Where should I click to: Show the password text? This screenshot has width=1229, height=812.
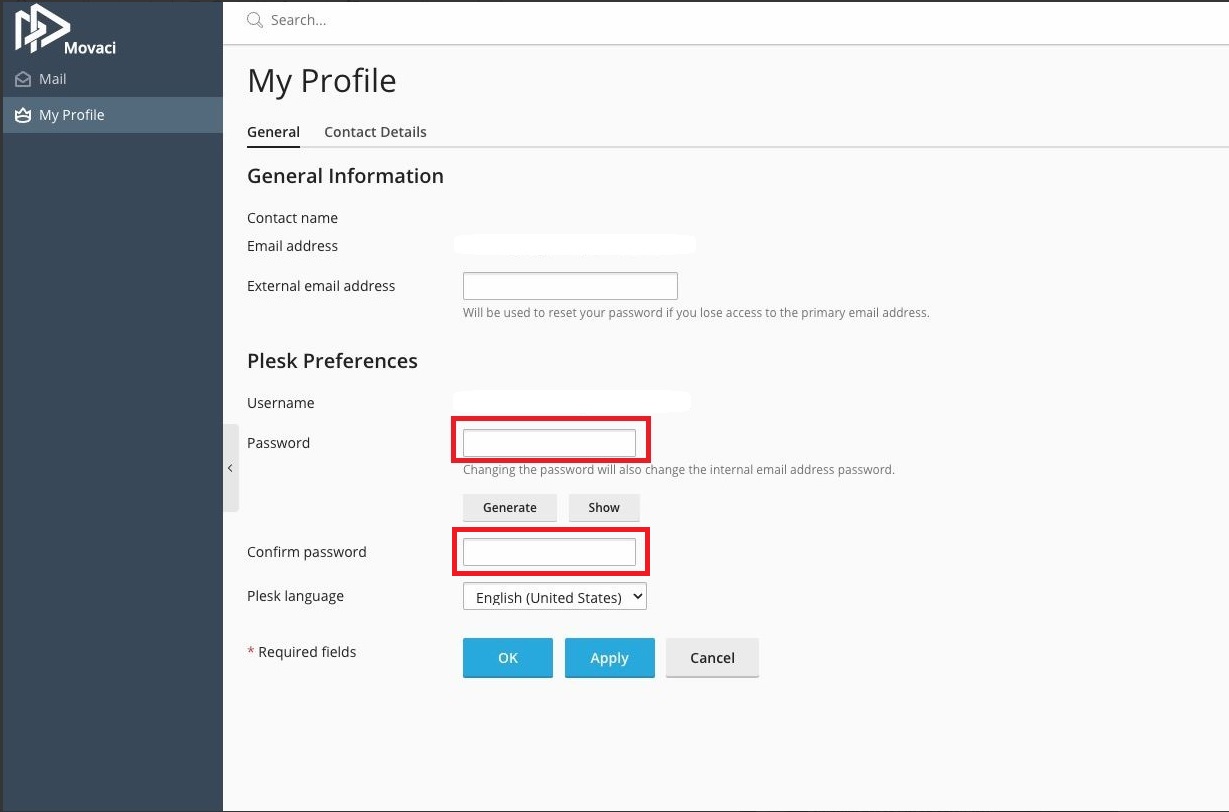[604, 507]
